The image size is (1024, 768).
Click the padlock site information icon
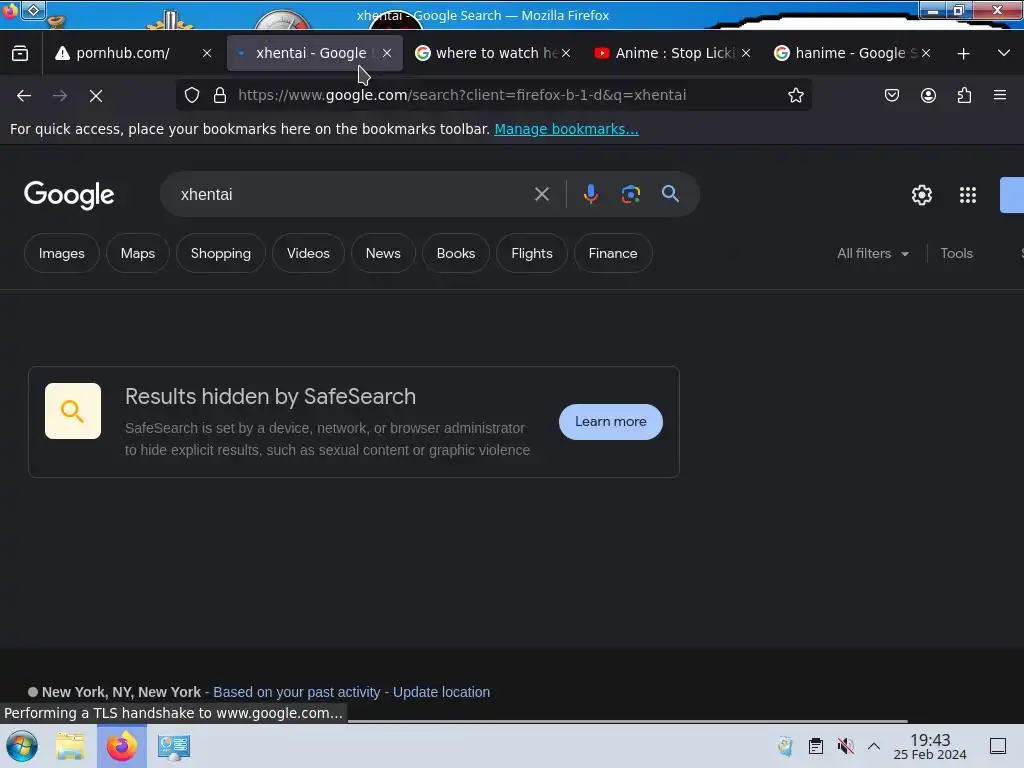tap(220, 95)
